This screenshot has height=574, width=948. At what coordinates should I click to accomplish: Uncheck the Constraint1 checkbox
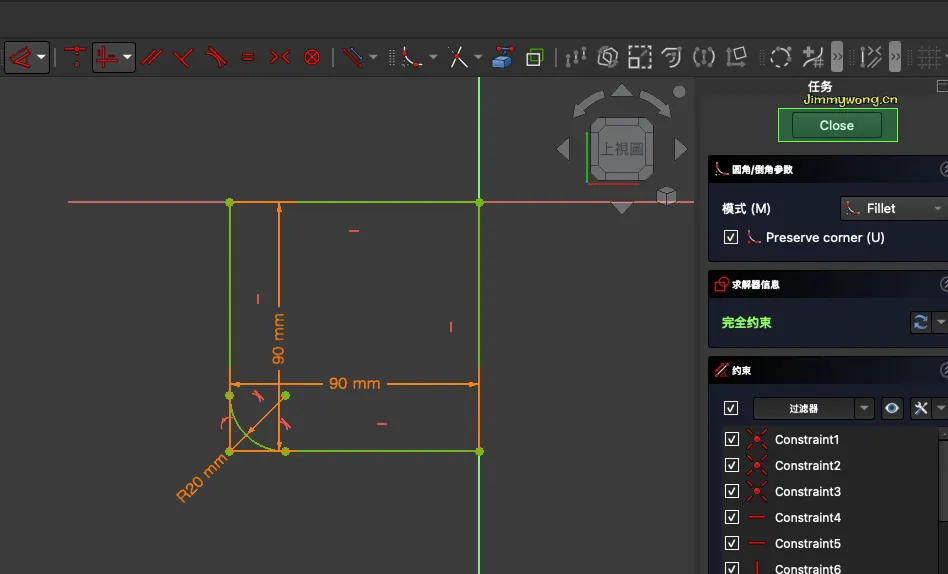[x=731, y=440]
